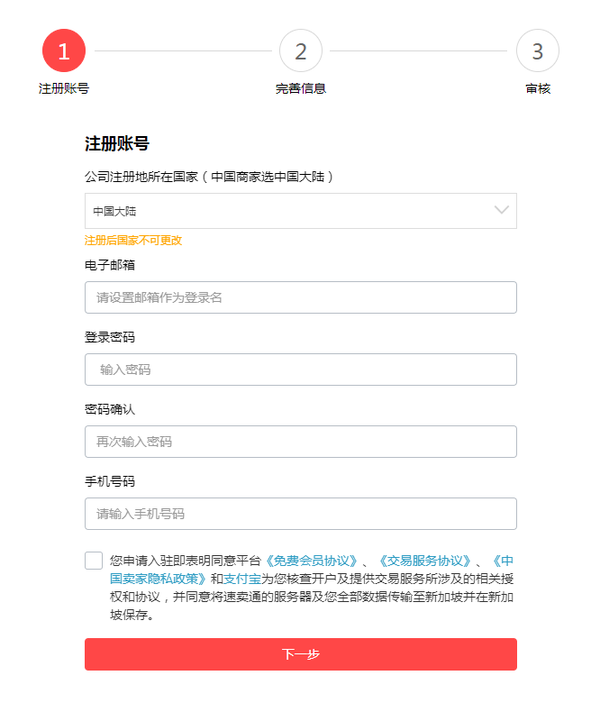Open the country dropdown showing 中国大陆
Screen dimensions: 600x712
(x=301, y=211)
